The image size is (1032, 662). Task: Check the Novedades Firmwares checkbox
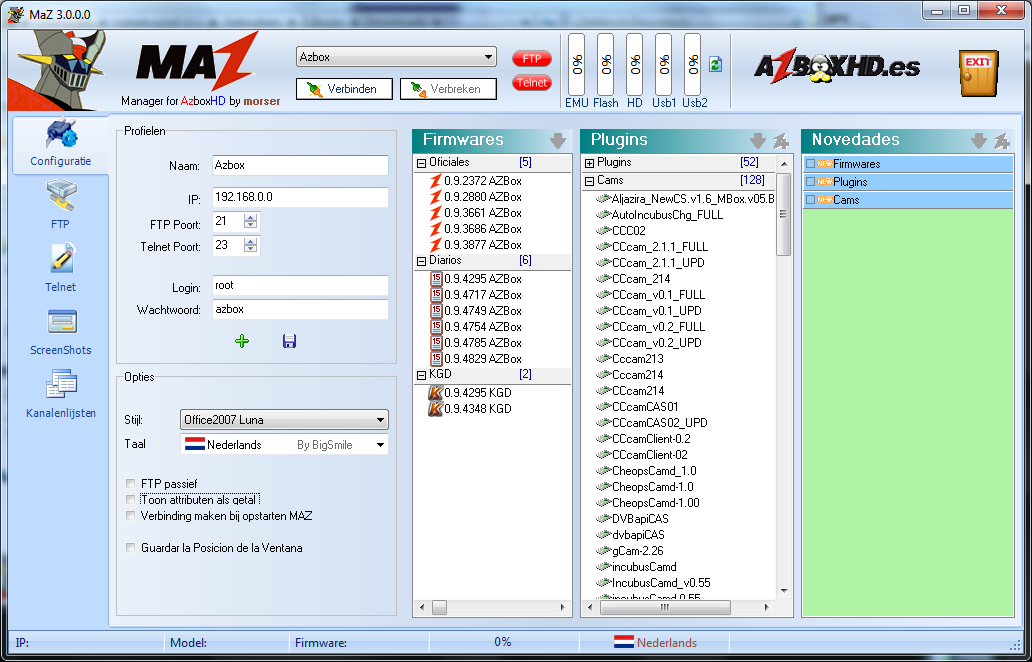click(x=810, y=164)
